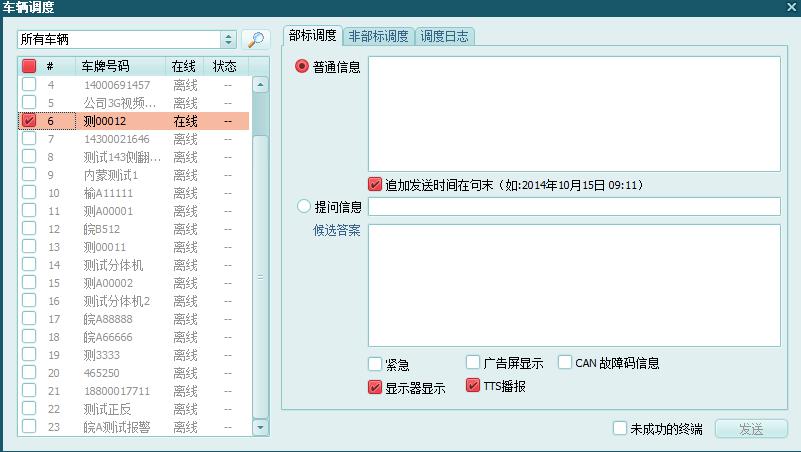Screen dimensions: 801x452
Task: Switch to the 非部标调度 tab
Action: [378, 36]
